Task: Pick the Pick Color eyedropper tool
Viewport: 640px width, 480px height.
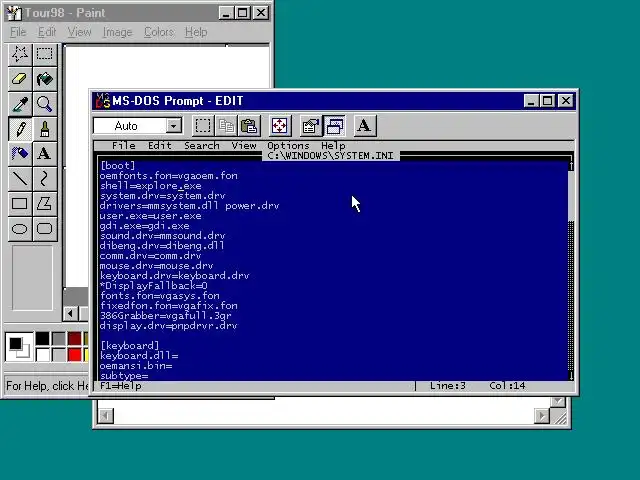Action: (x=20, y=104)
